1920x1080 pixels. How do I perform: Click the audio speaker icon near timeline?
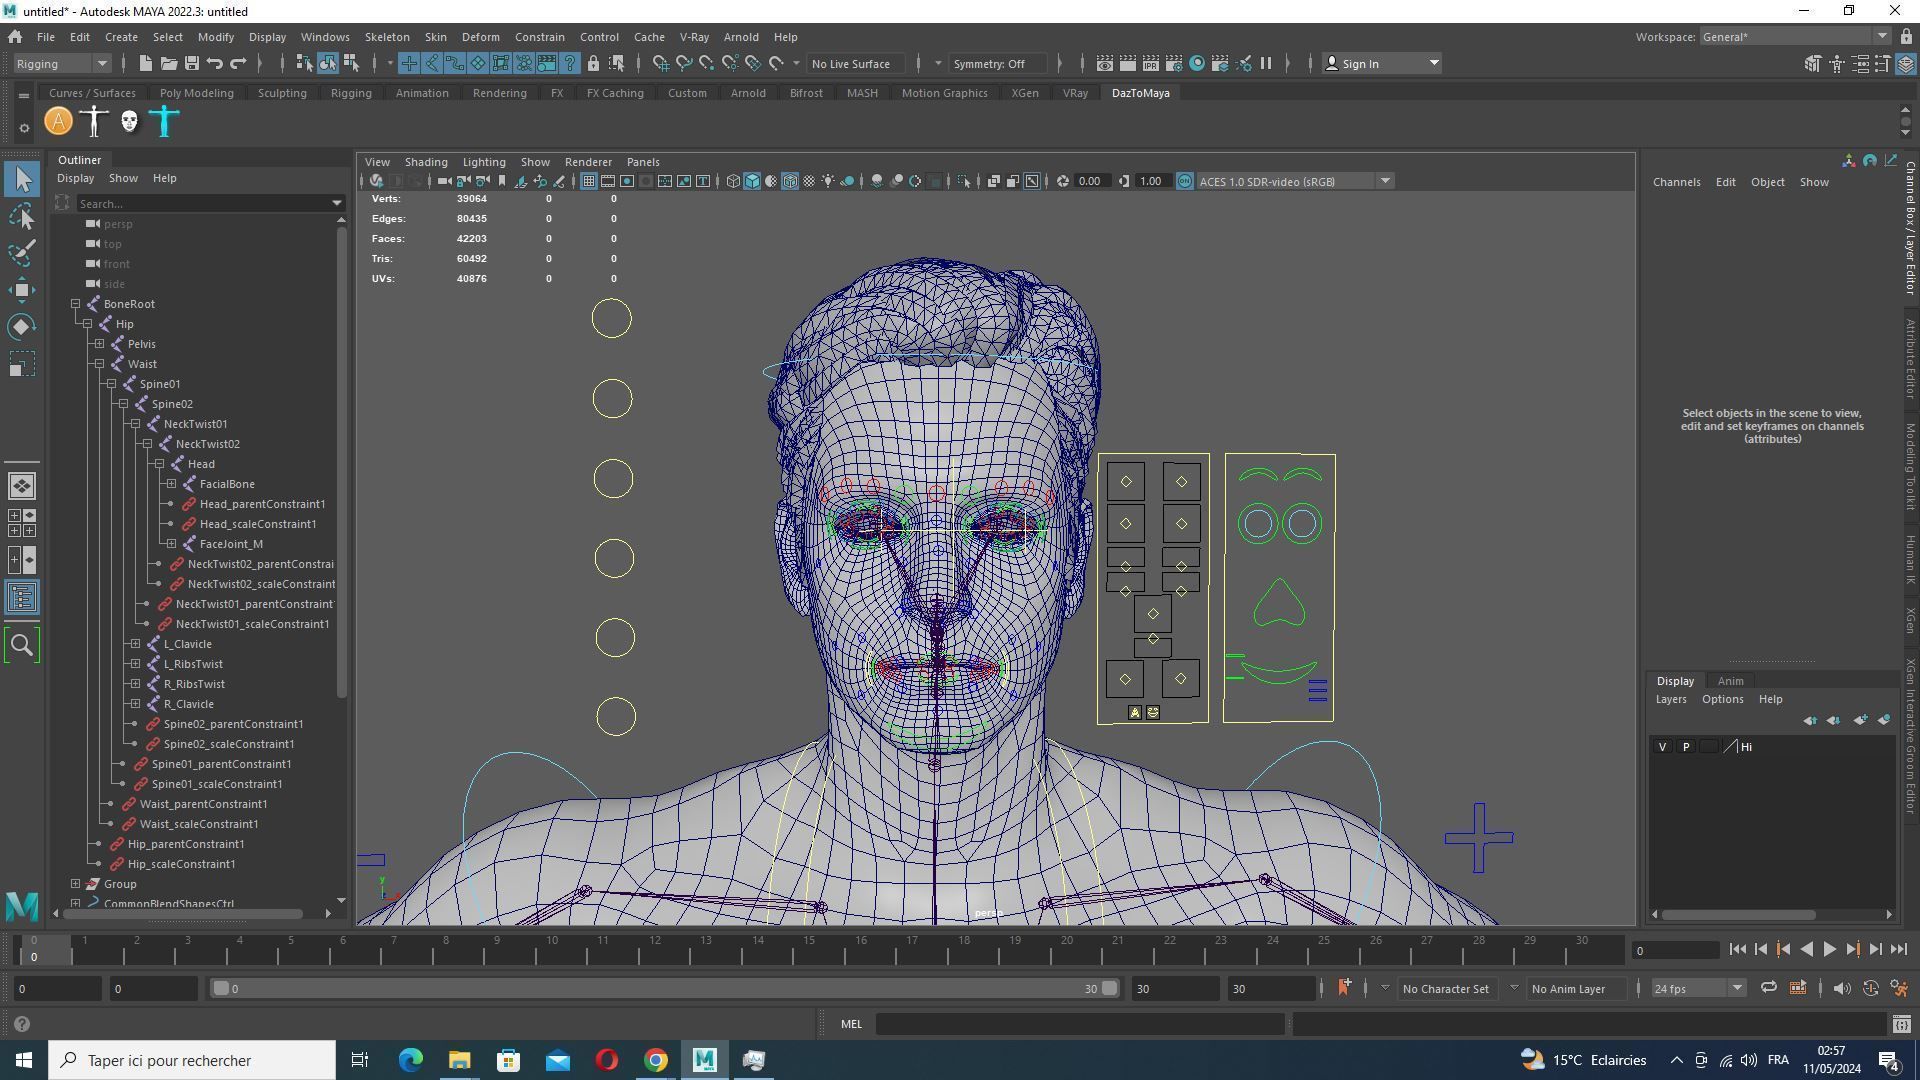click(x=1842, y=989)
